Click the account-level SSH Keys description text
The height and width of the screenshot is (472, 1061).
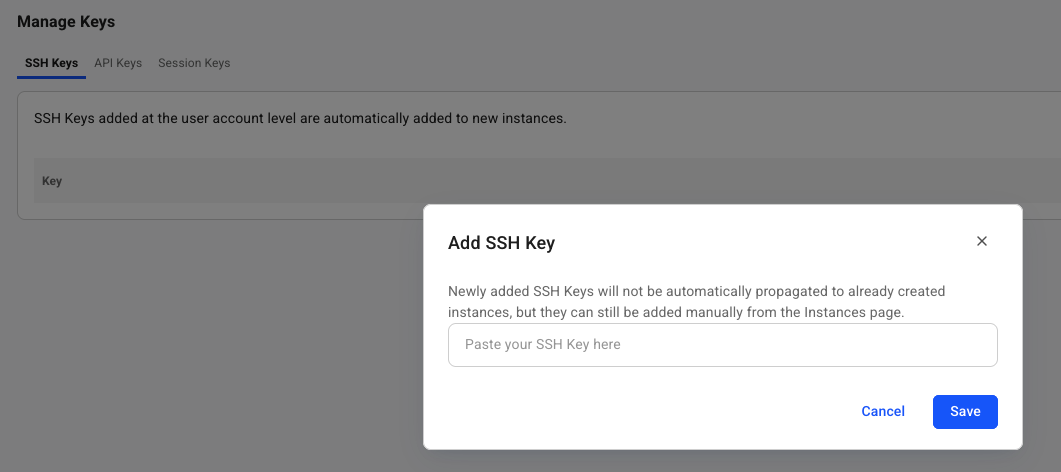tap(300, 118)
